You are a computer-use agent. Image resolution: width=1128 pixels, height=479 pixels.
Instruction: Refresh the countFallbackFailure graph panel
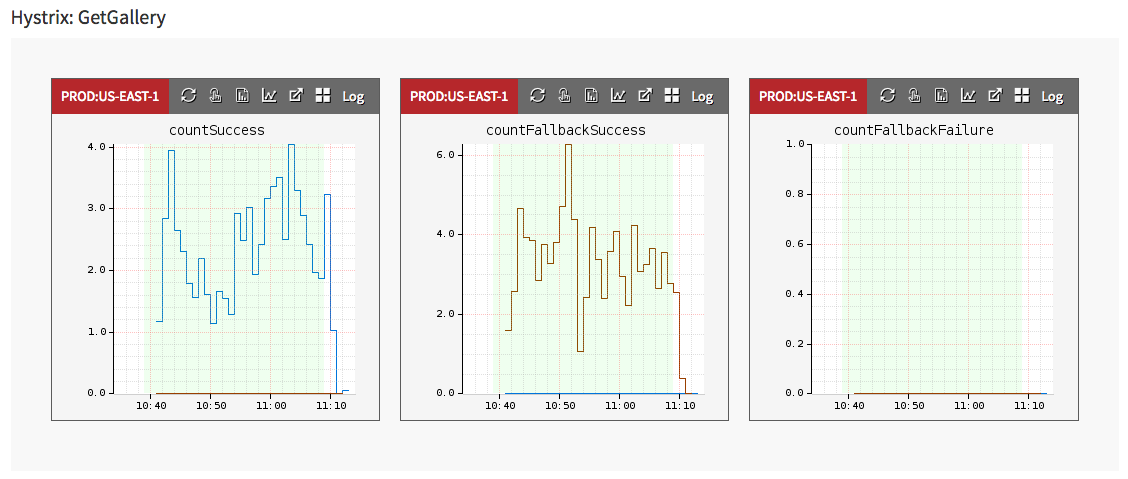pyautogui.click(x=887, y=96)
